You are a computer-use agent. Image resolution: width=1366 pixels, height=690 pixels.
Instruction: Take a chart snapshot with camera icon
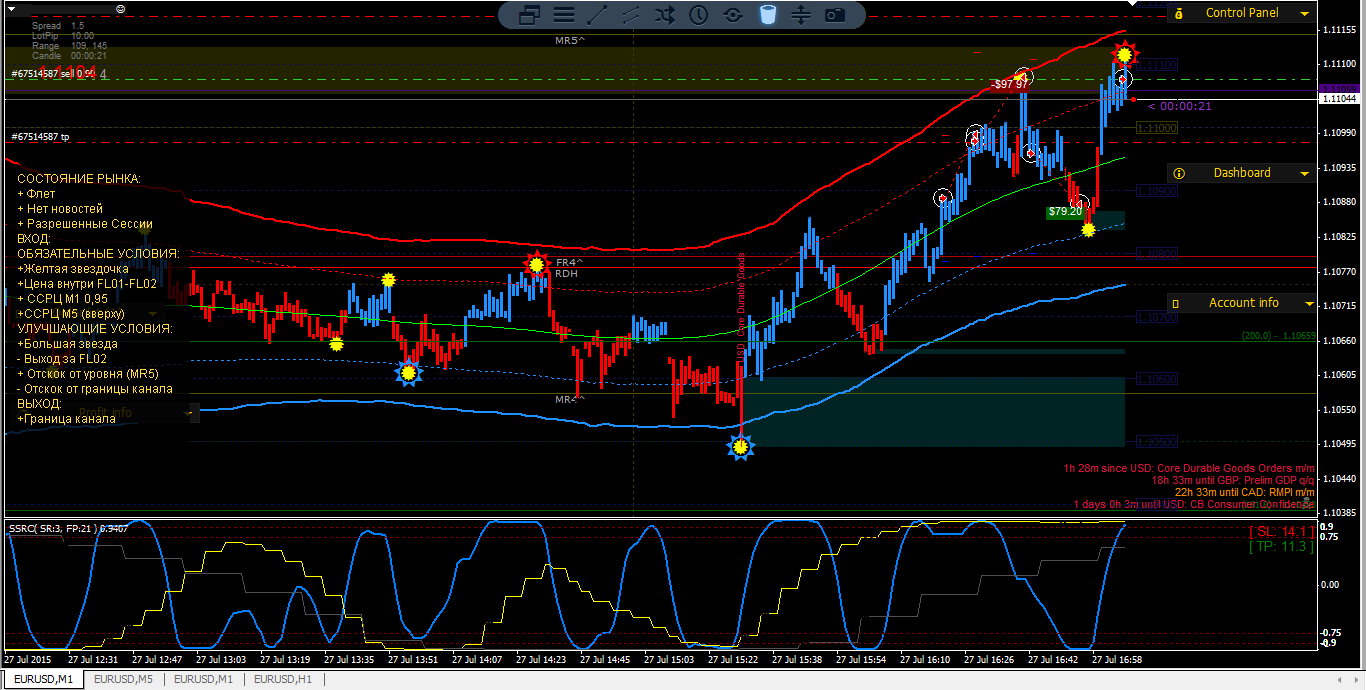(x=835, y=15)
